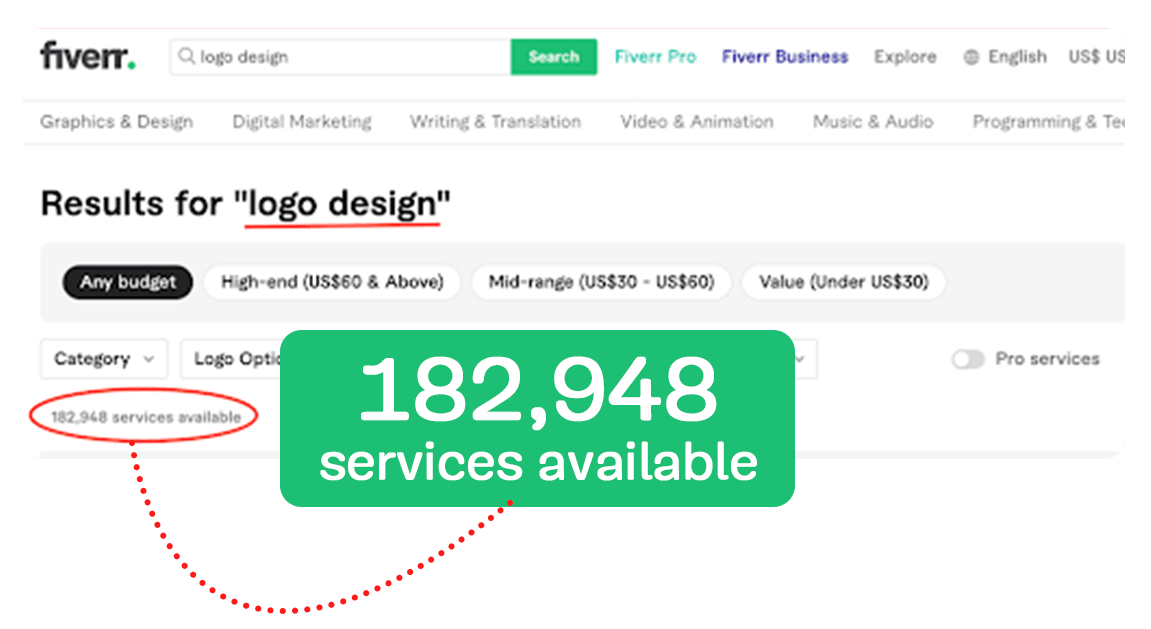1151x629 pixels.
Task: Go to Graphics & Design category
Action: coord(116,122)
